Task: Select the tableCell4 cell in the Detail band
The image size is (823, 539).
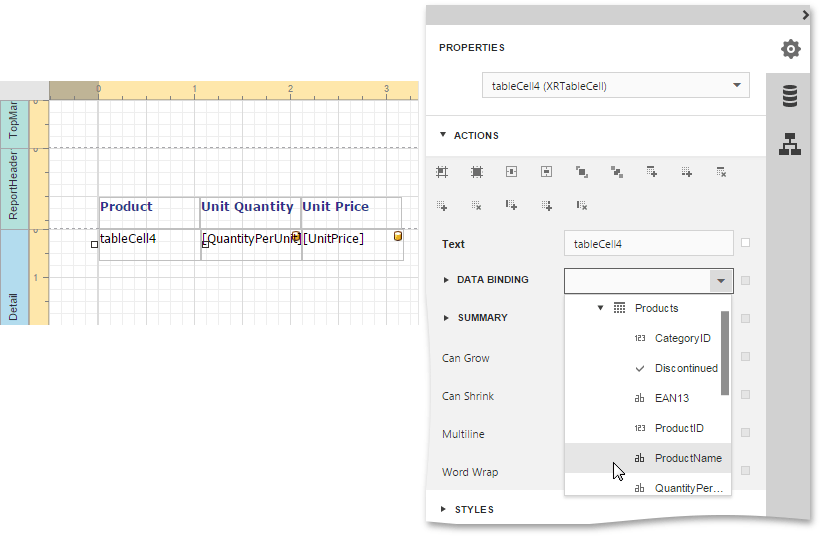Action: coord(150,245)
